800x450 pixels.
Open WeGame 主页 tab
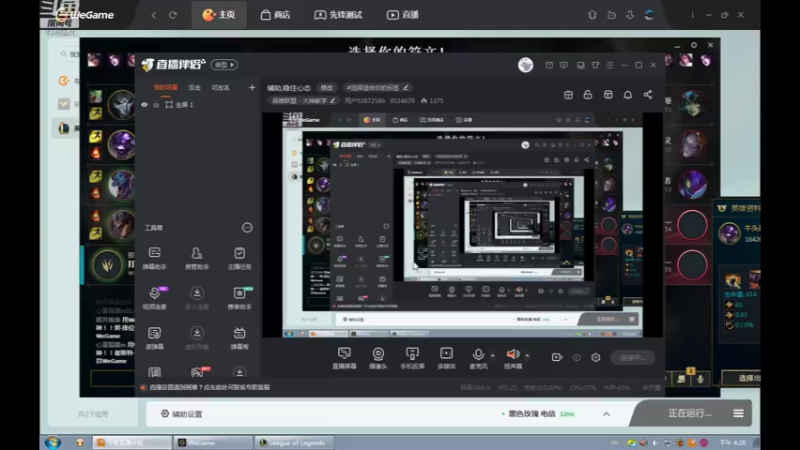click(x=219, y=15)
